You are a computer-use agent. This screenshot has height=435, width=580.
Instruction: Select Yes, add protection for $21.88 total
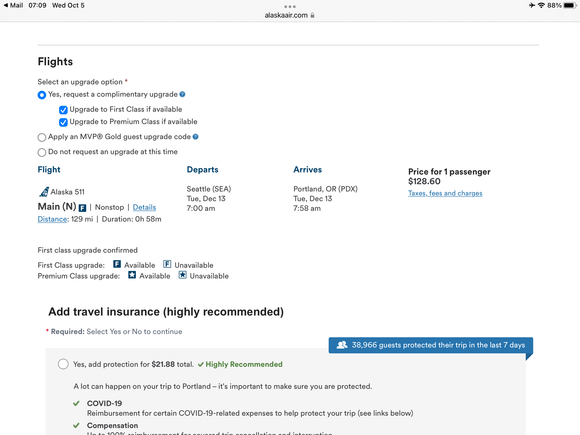[63, 364]
